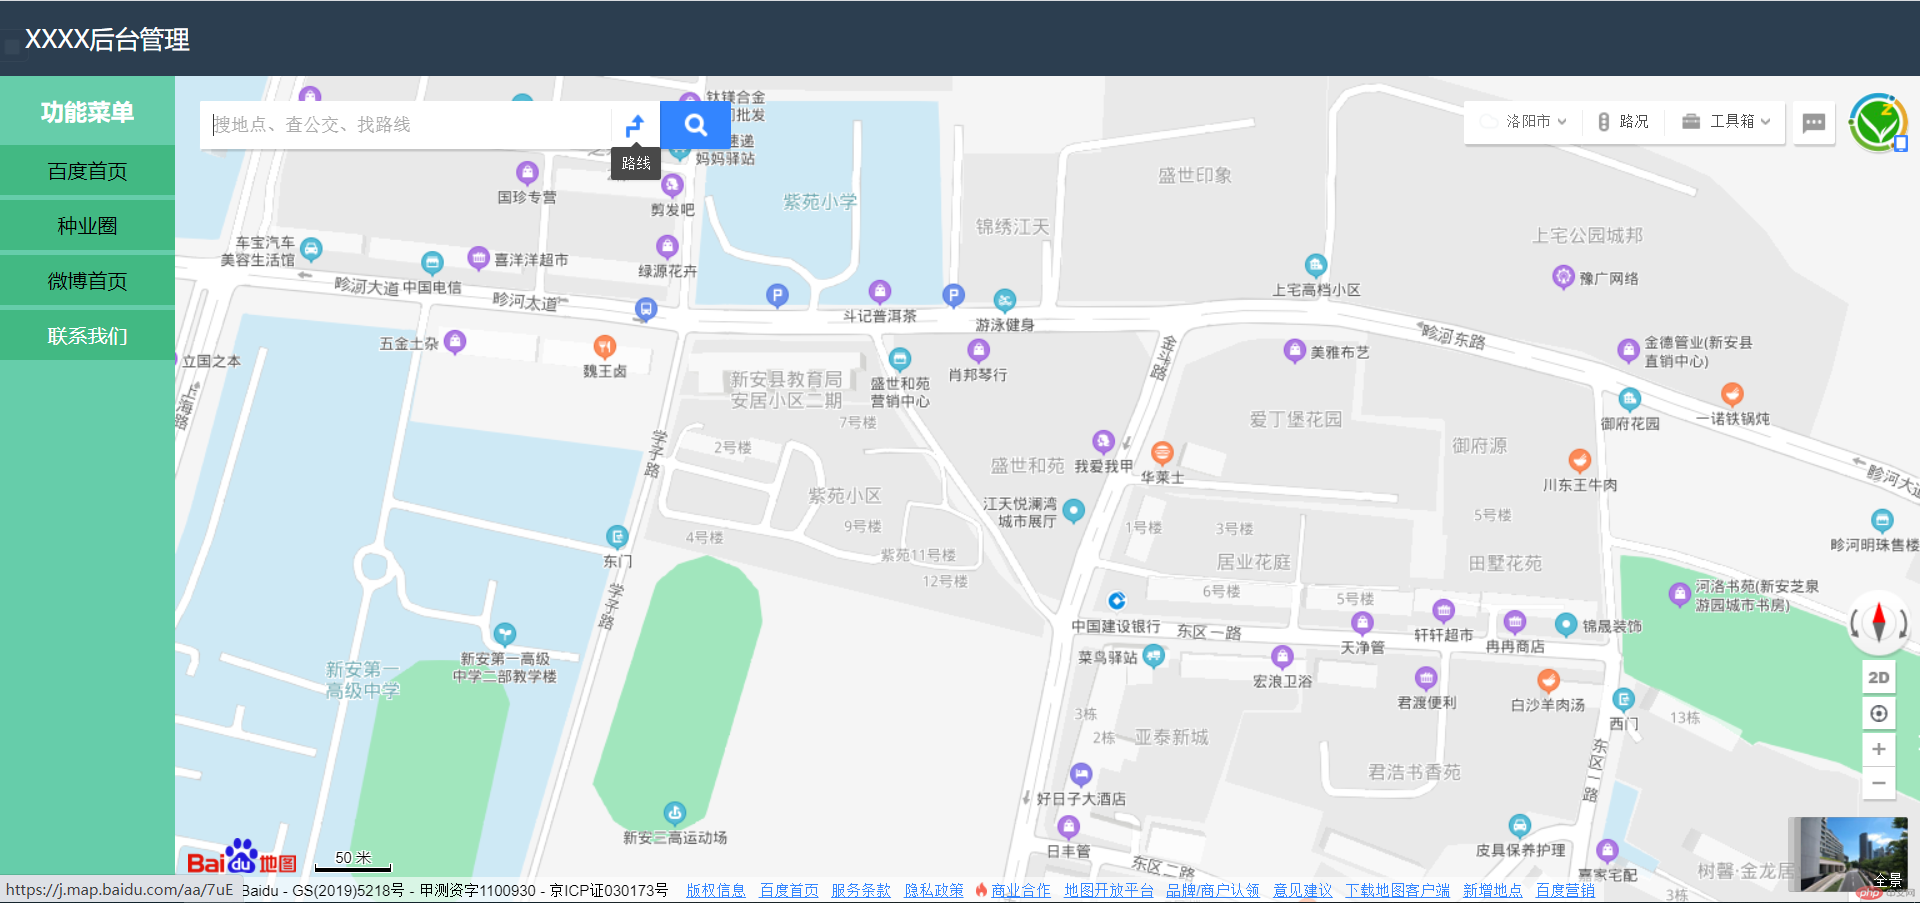Click the 上宅高档小区 marker
The height and width of the screenshot is (903, 1920).
(1316, 265)
